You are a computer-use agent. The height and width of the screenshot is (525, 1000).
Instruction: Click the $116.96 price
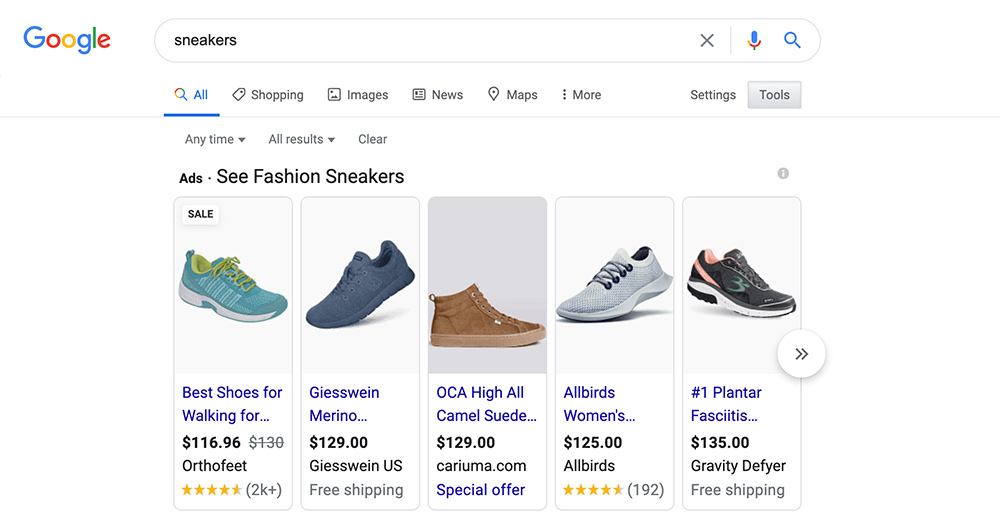[211, 443]
